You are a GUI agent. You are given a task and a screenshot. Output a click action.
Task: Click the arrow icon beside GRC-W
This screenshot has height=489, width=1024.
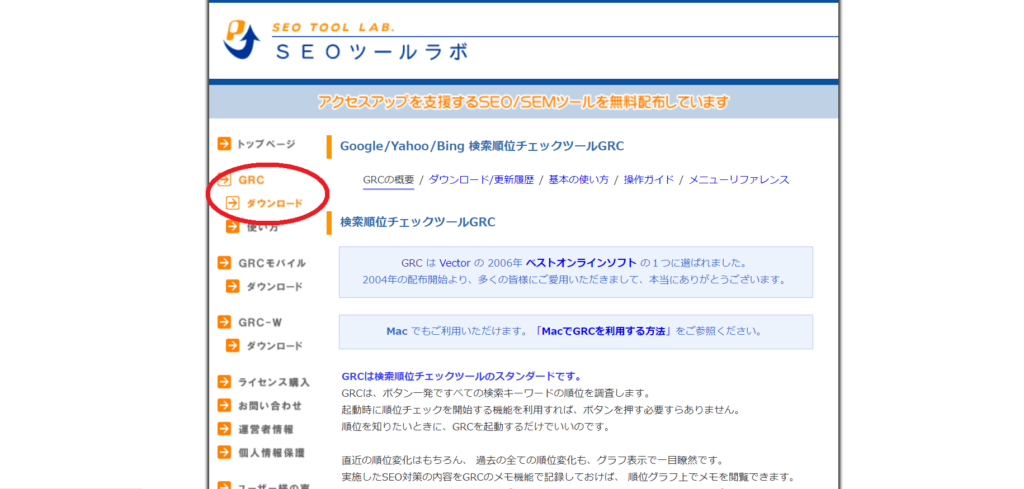224,322
